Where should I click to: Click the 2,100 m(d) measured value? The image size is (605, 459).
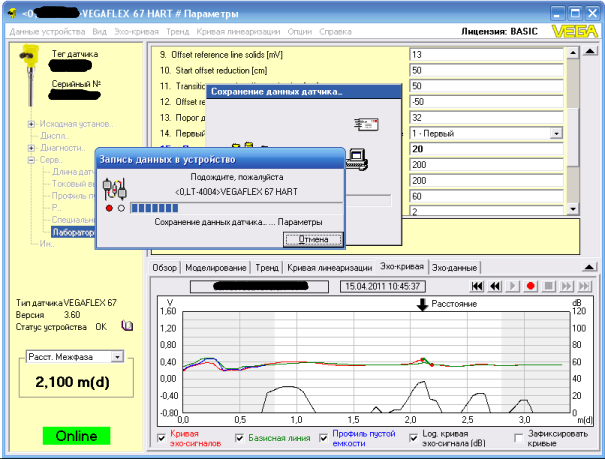73,382
